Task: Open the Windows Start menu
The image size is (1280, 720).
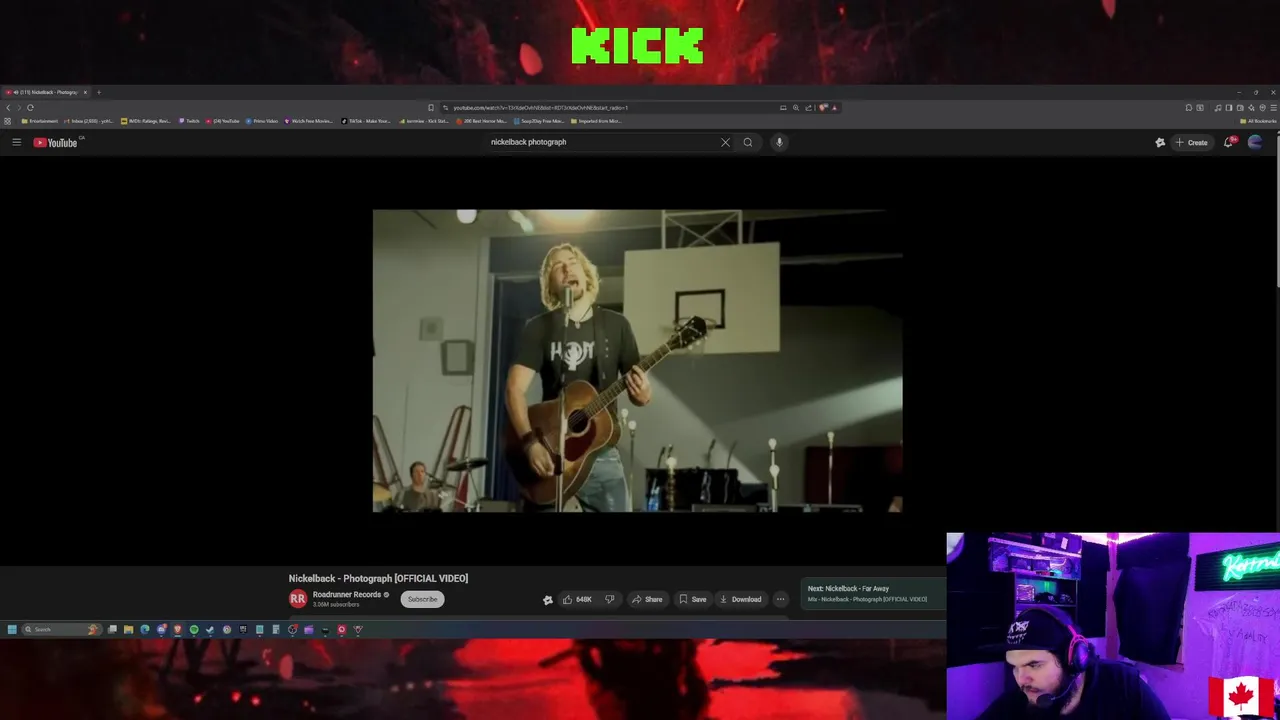Action: (x=12, y=629)
